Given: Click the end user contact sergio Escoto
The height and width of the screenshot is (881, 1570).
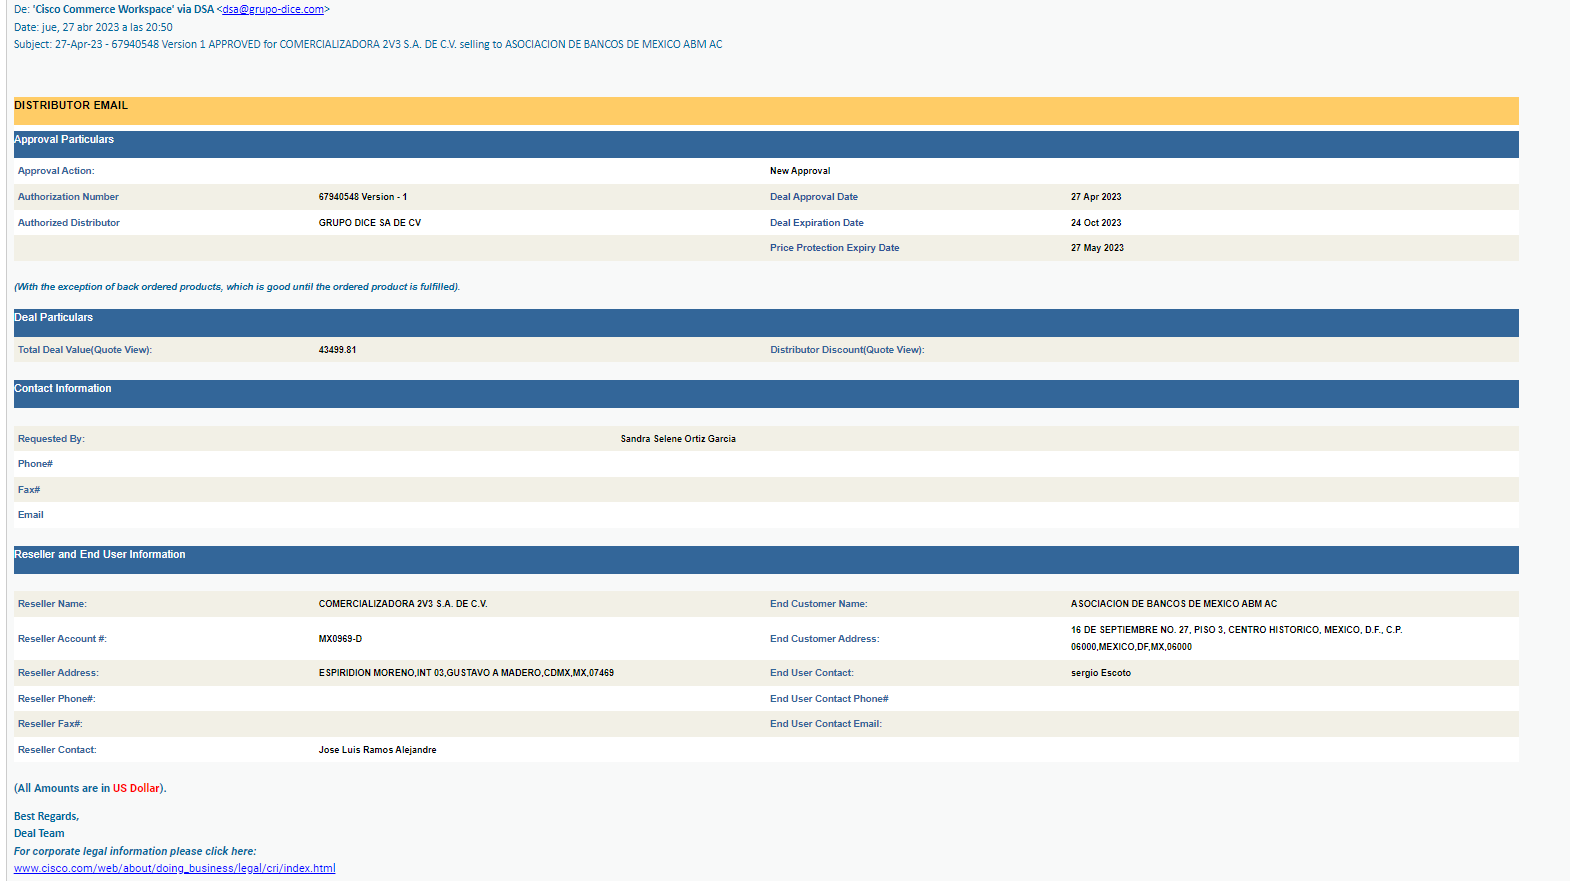Looking at the screenshot, I should pyautogui.click(x=1100, y=673).
